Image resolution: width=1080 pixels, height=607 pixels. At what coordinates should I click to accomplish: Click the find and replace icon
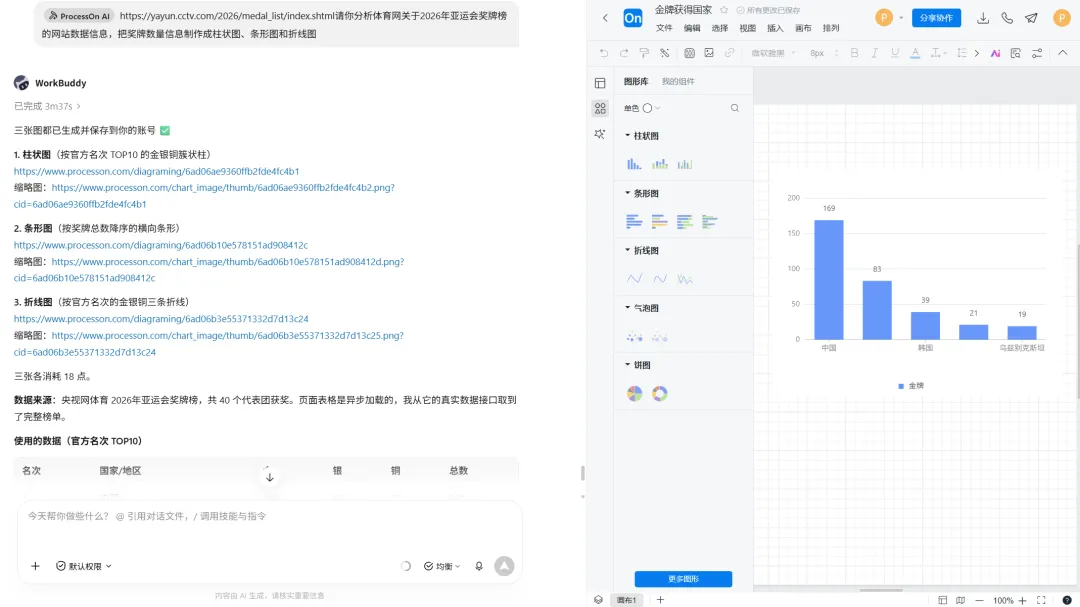[1015, 53]
